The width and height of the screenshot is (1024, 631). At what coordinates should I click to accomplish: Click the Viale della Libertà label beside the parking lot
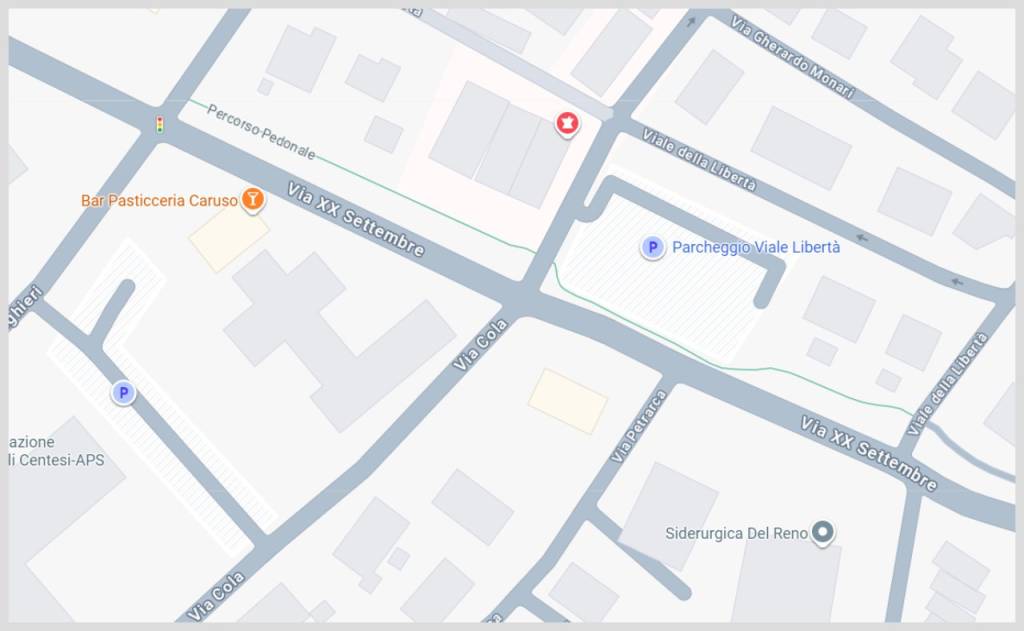pos(699,160)
